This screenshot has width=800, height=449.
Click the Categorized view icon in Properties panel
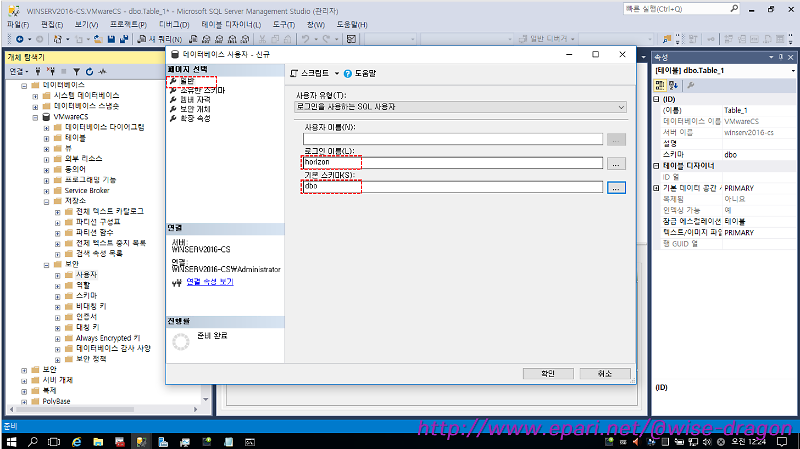660,85
